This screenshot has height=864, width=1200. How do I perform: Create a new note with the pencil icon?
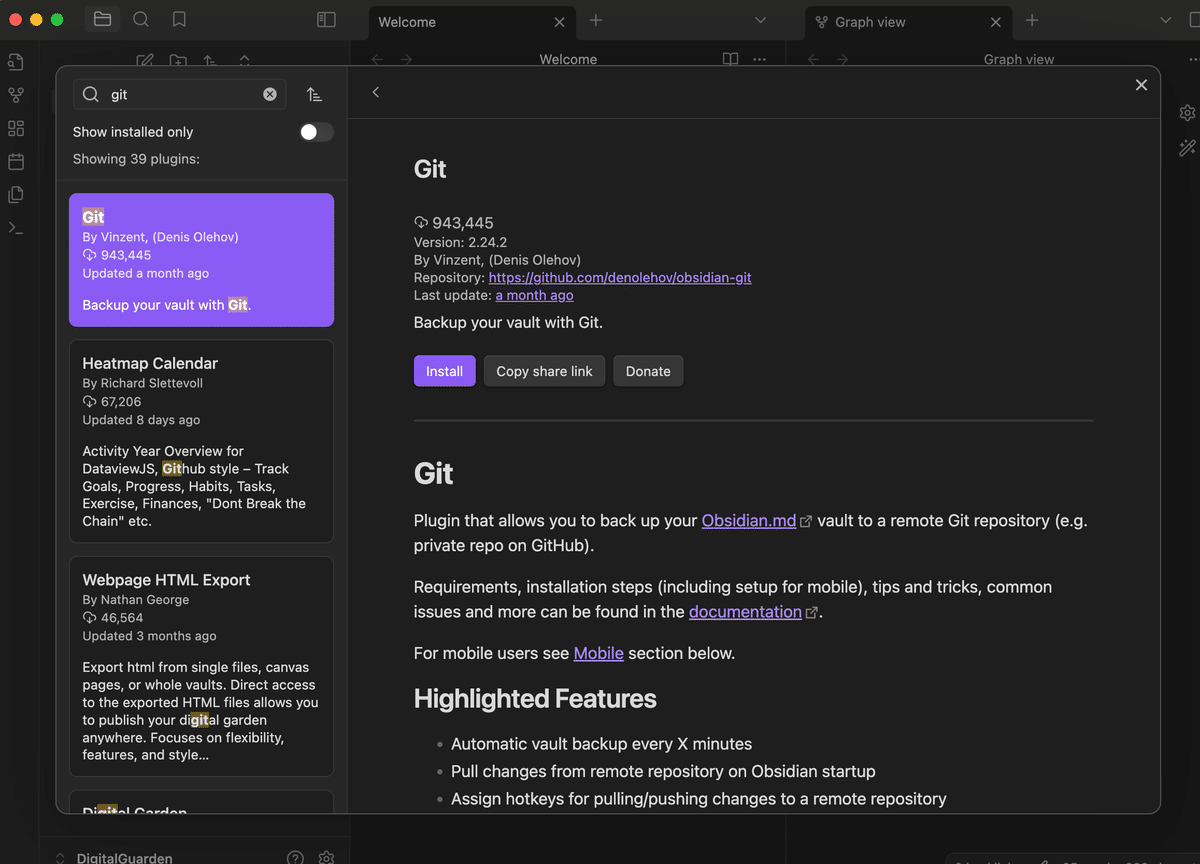click(144, 60)
